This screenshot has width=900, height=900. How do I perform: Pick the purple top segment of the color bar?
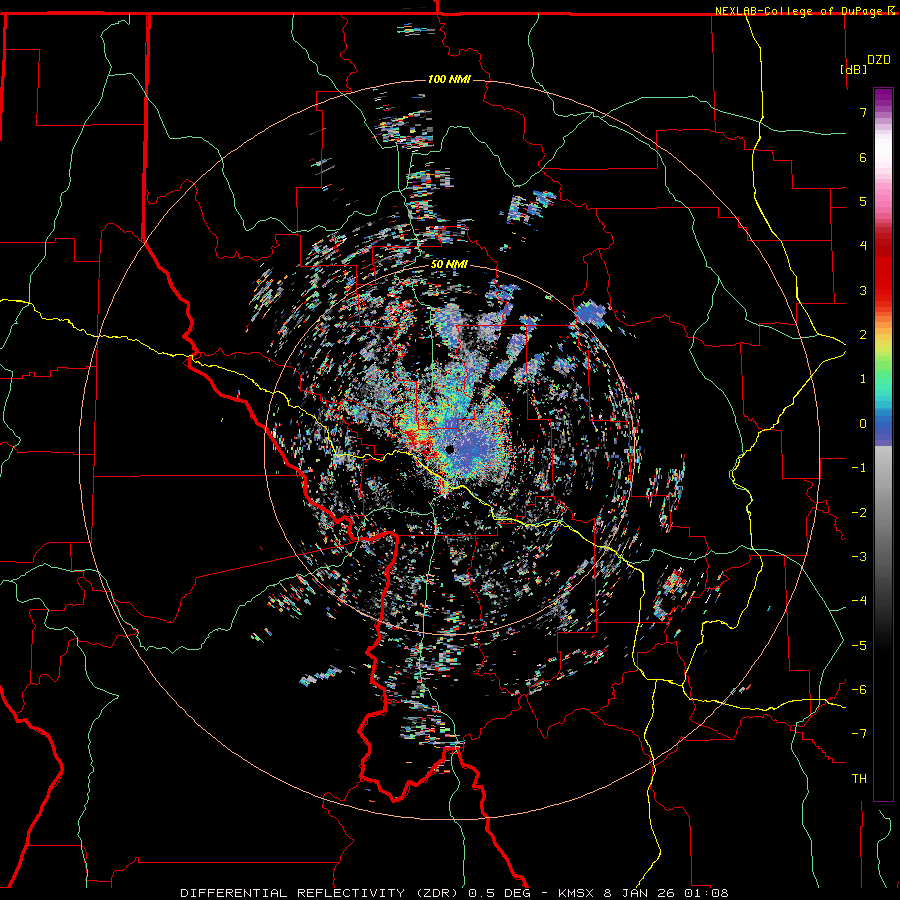point(883,99)
